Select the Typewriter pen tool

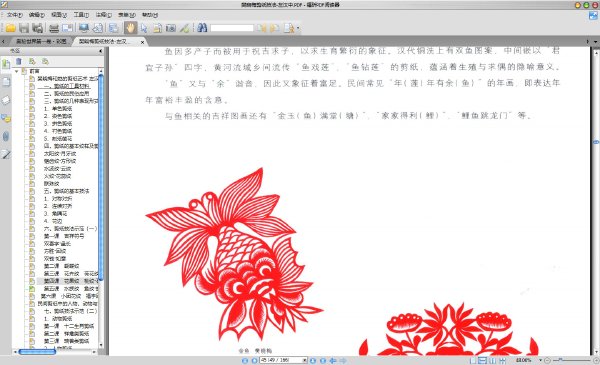[184, 28]
